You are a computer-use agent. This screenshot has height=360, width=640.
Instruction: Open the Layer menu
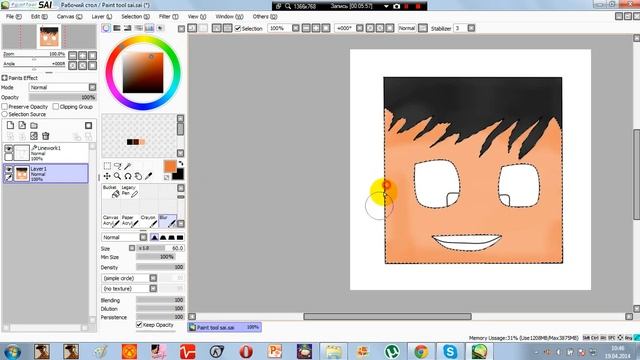coord(102,16)
